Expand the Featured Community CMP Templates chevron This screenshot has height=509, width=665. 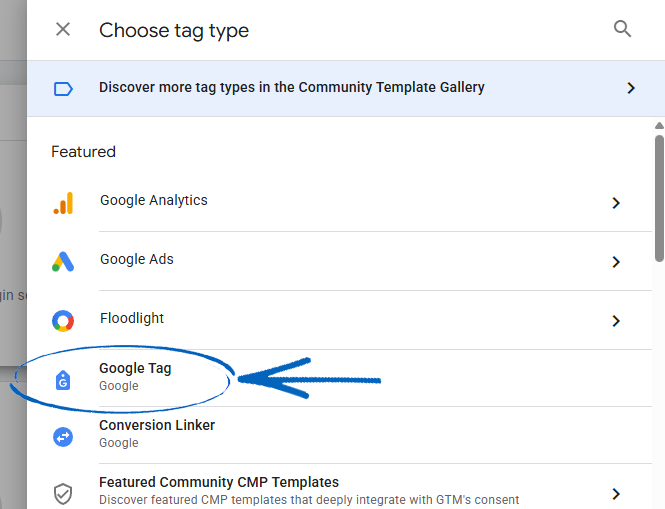coord(616,494)
